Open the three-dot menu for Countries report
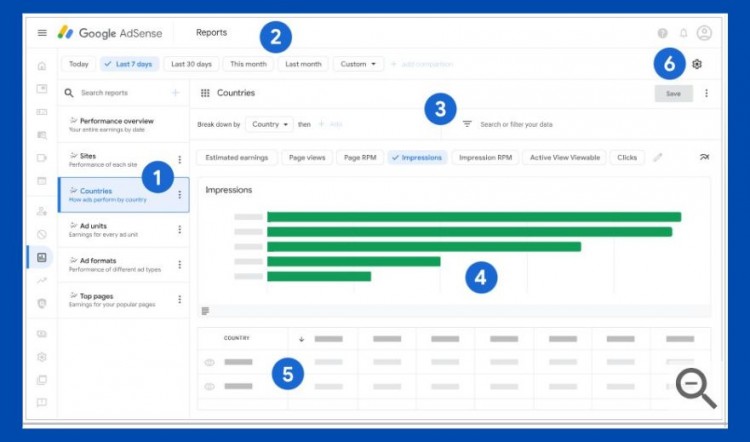Screen dimensions: 750x442 [180, 195]
